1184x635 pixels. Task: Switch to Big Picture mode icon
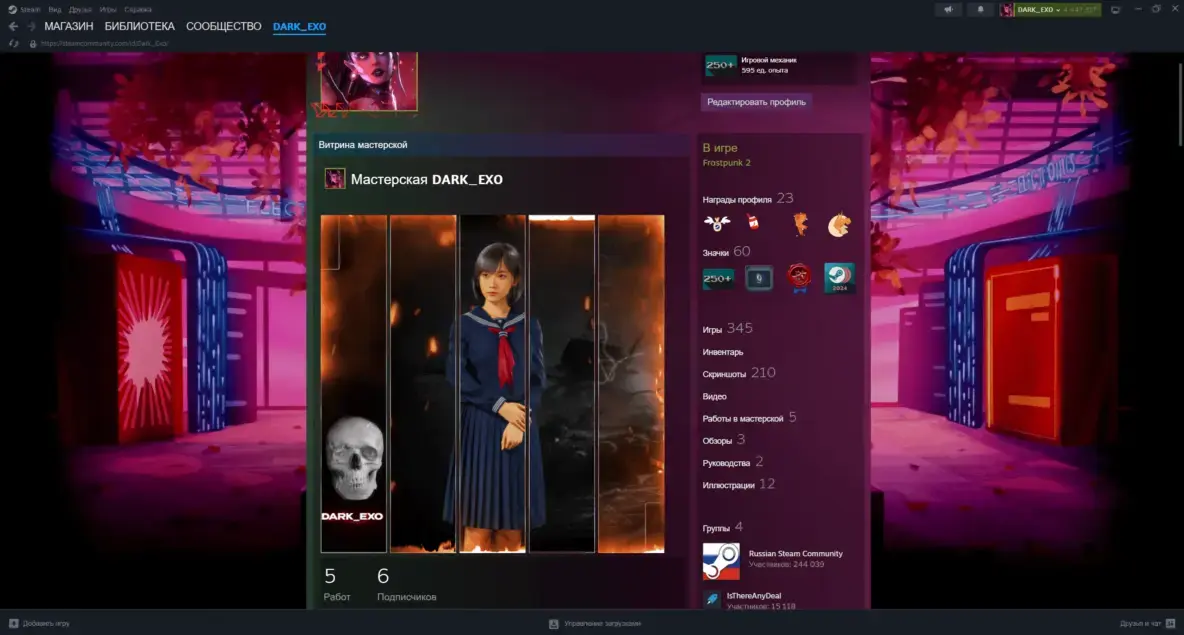tap(1114, 9)
